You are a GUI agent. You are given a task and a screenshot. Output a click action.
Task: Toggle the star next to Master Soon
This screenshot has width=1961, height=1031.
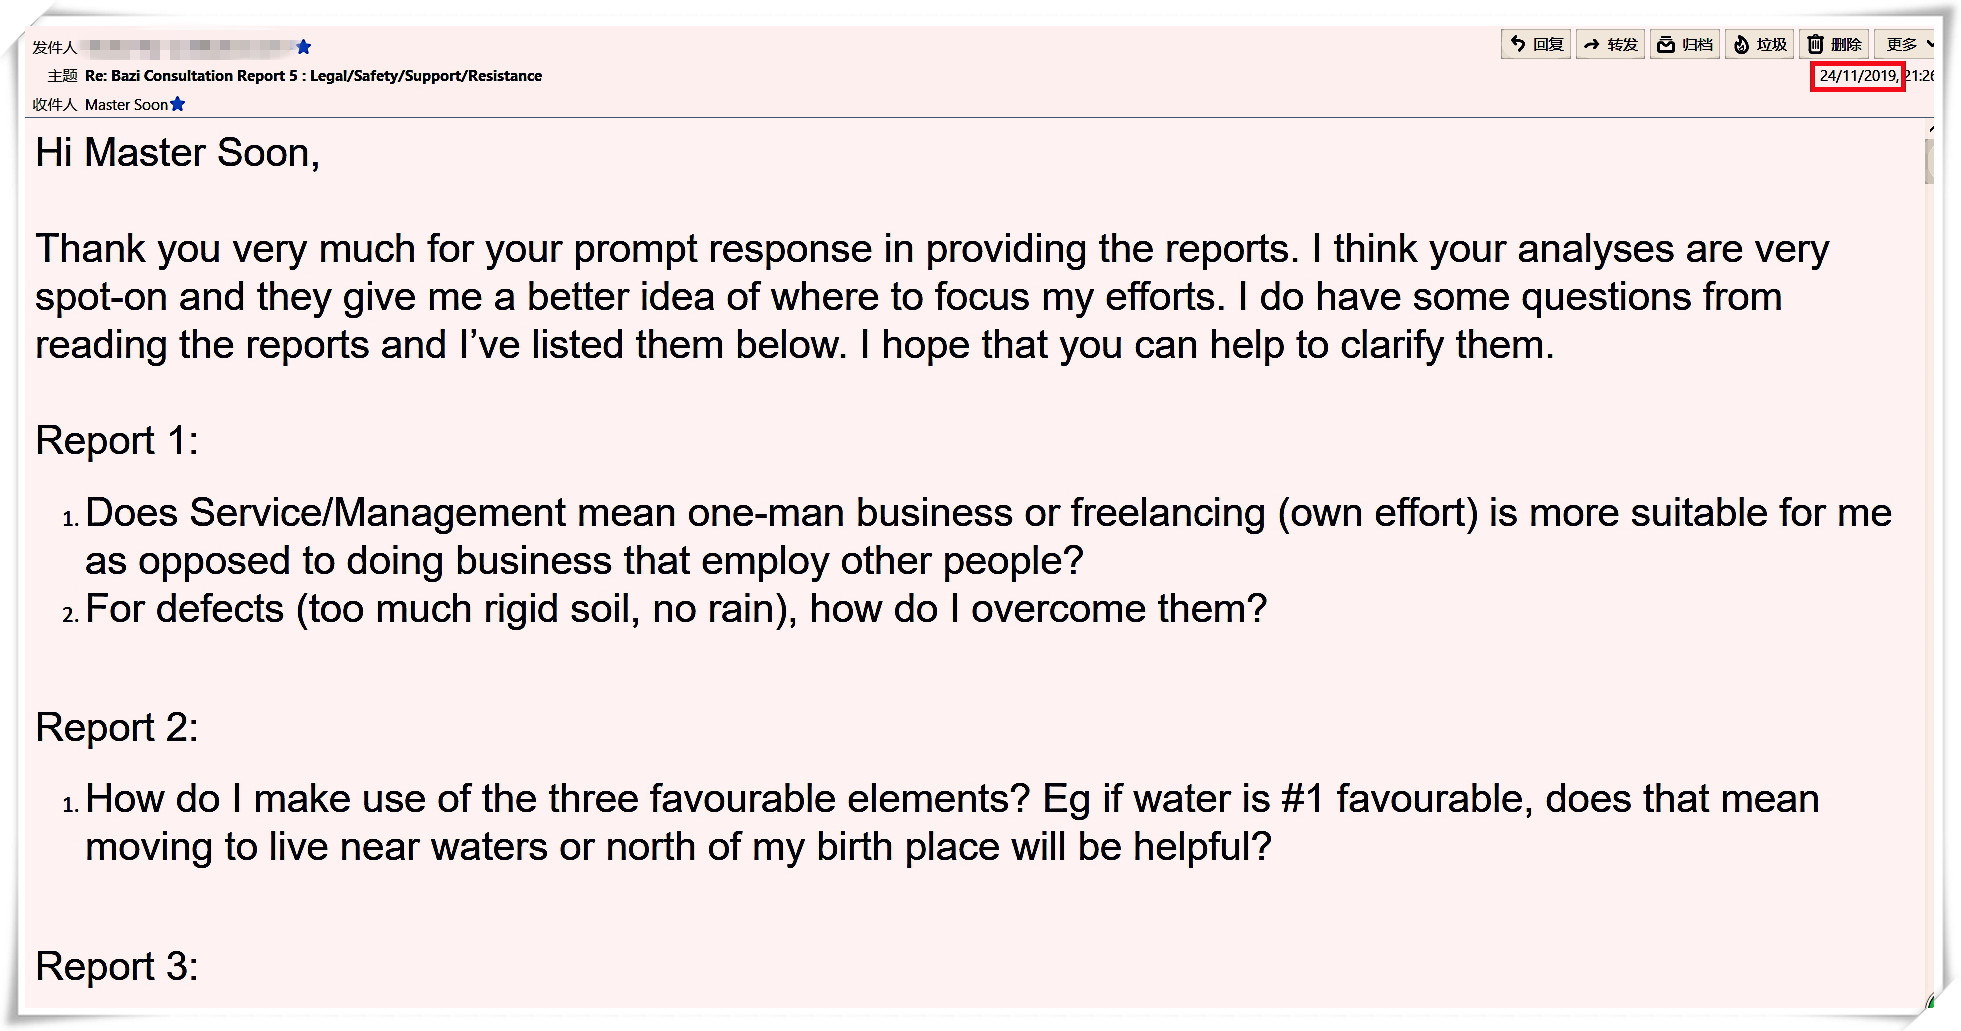[178, 104]
